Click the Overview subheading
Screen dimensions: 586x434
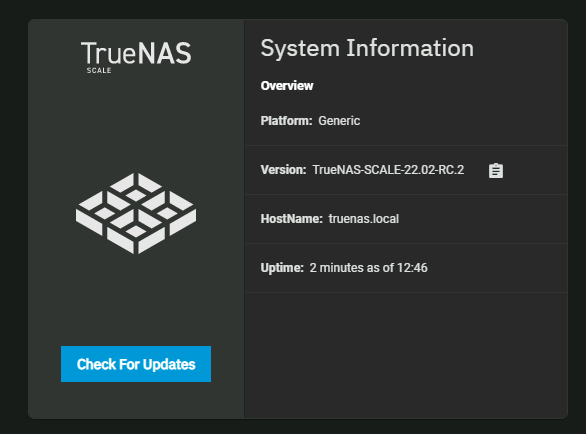tap(287, 86)
